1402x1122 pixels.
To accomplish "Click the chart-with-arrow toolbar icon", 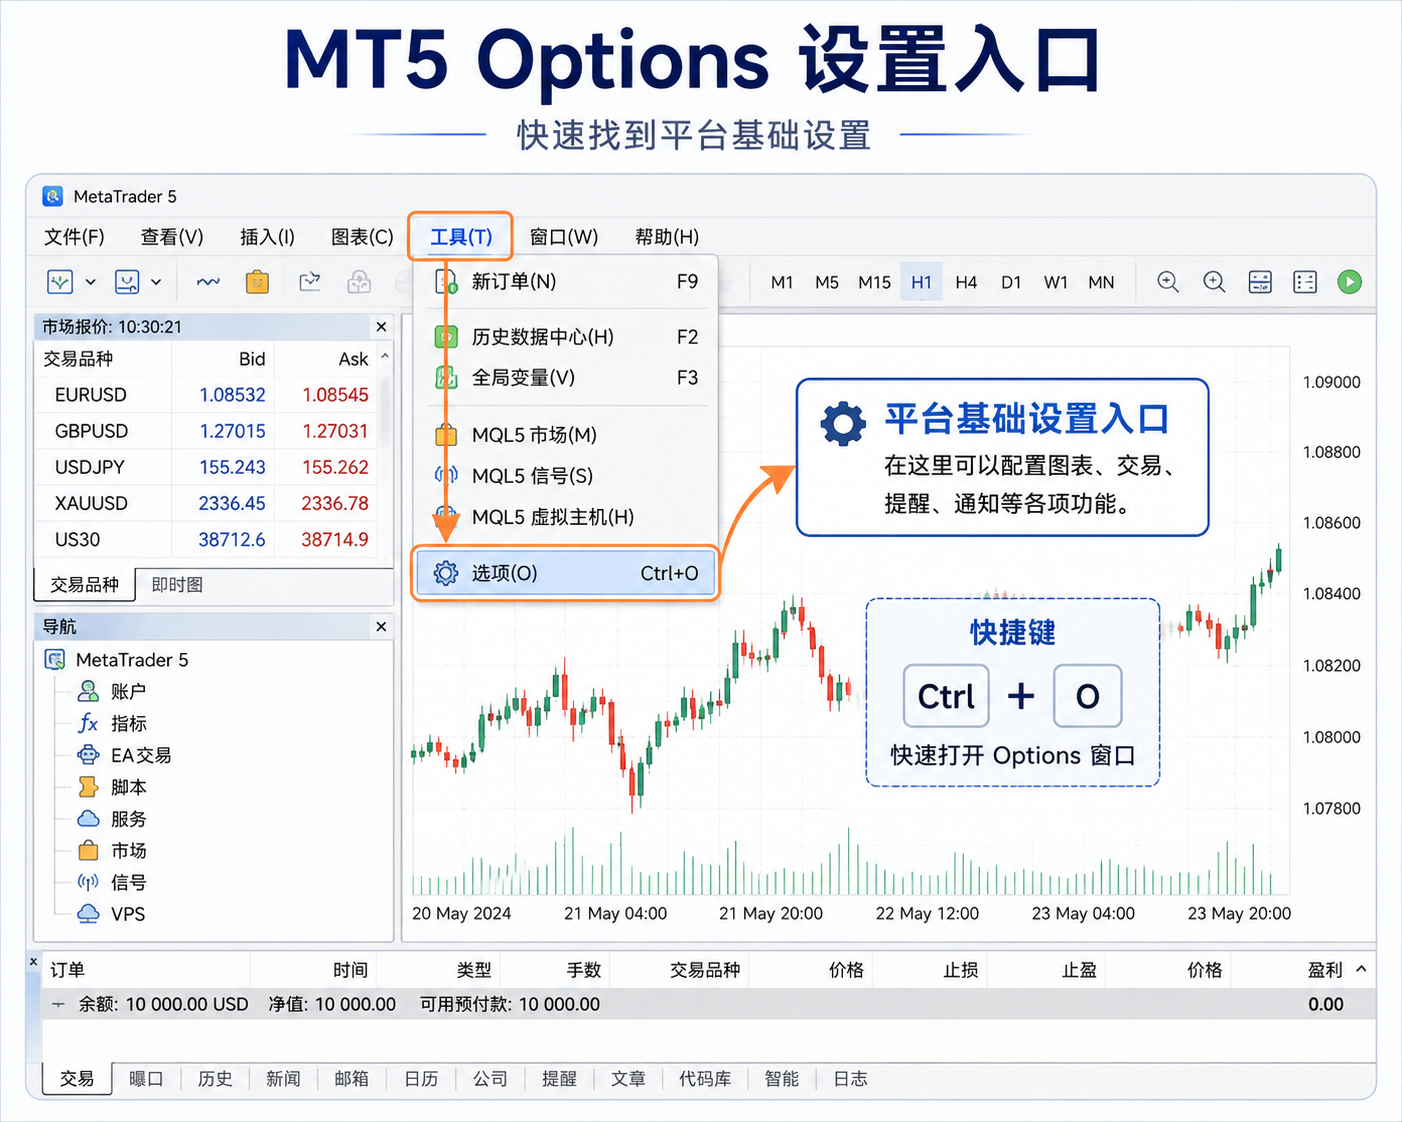I will (x=310, y=282).
